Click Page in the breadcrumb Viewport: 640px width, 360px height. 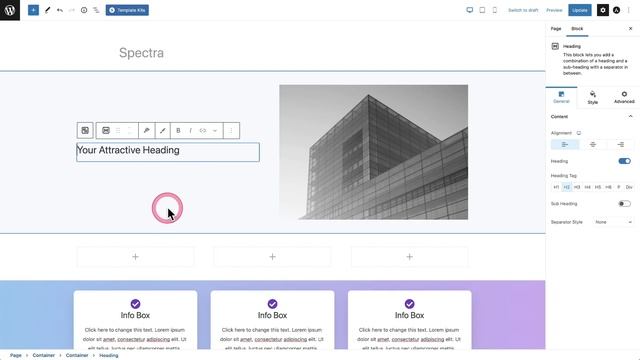coord(16,356)
